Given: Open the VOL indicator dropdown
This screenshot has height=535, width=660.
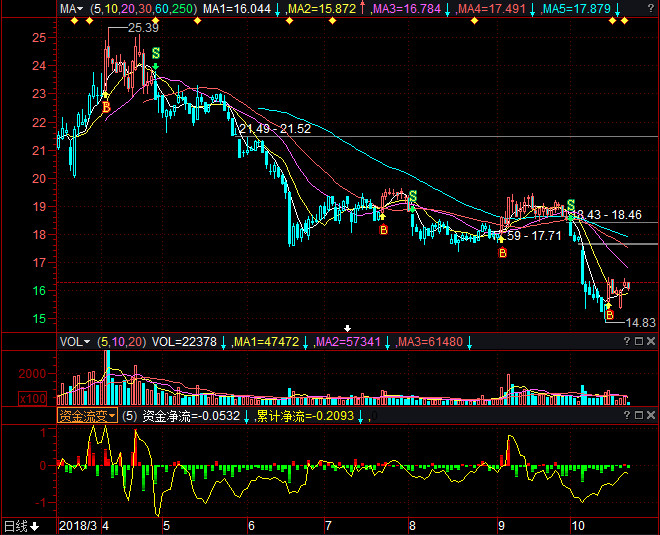Looking at the screenshot, I should click(x=75, y=342).
